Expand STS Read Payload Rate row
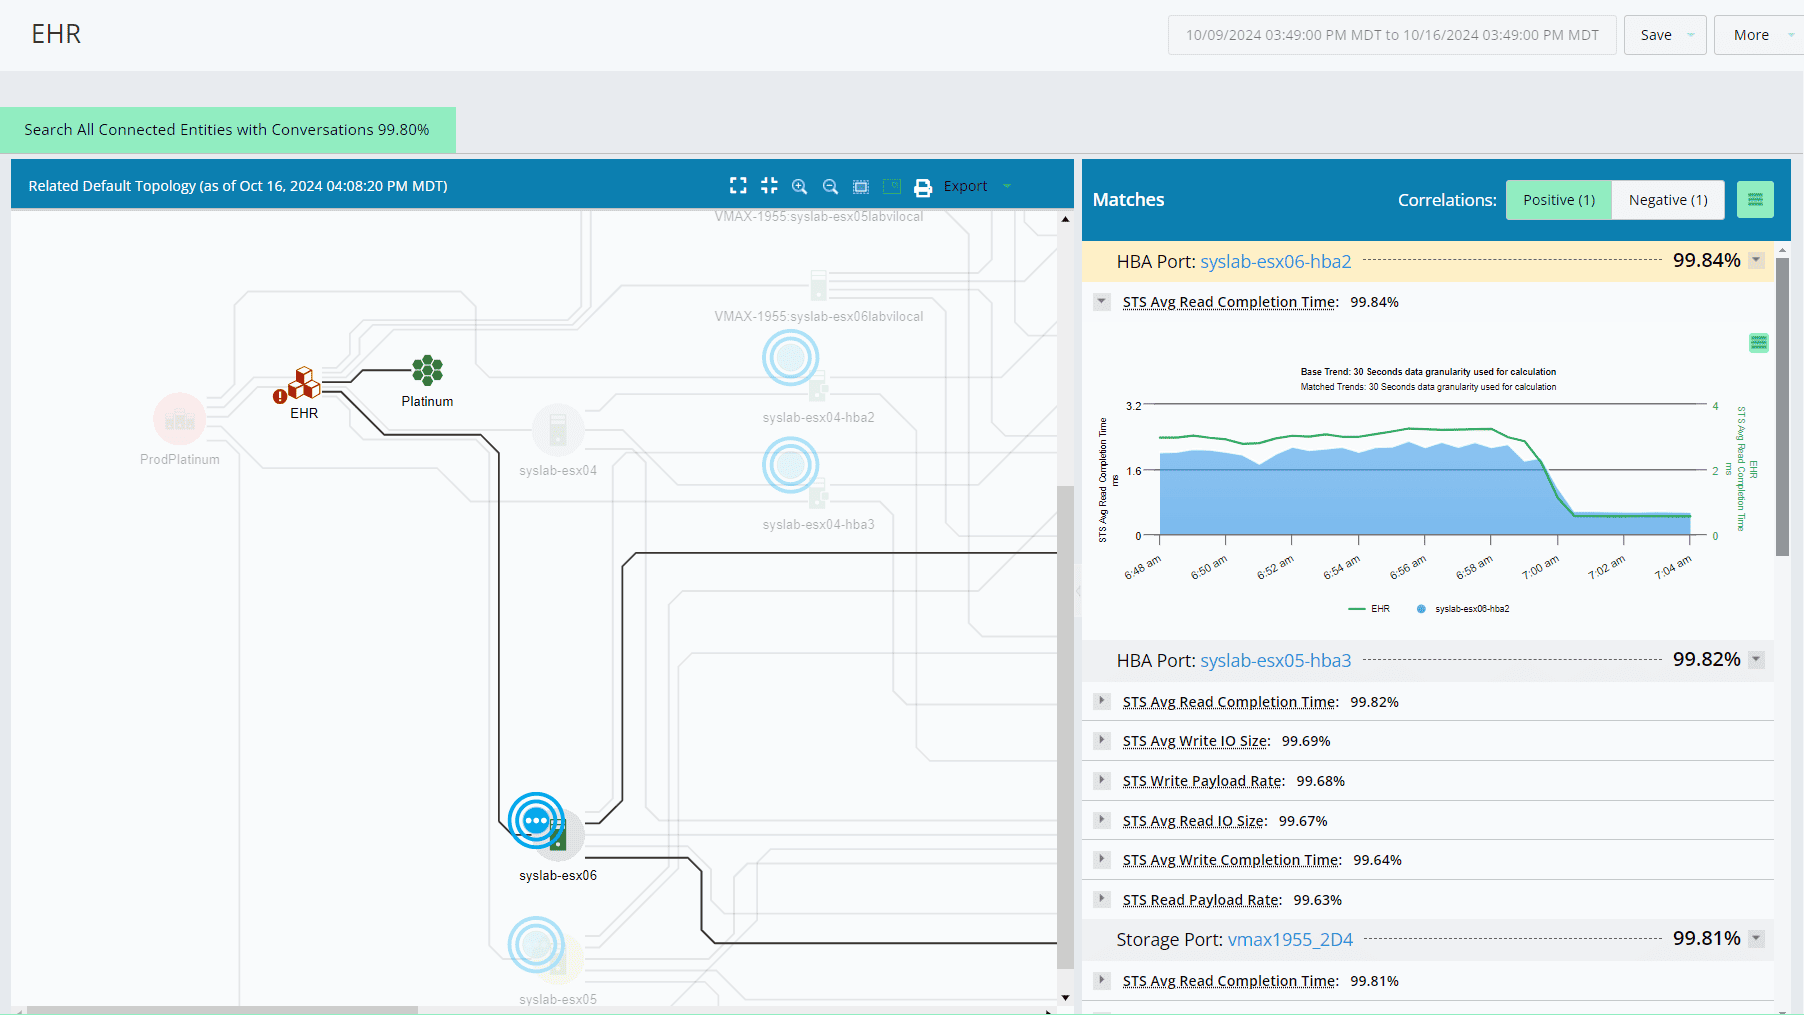This screenshot has height=1015, width=1804. coord(1102,899)
